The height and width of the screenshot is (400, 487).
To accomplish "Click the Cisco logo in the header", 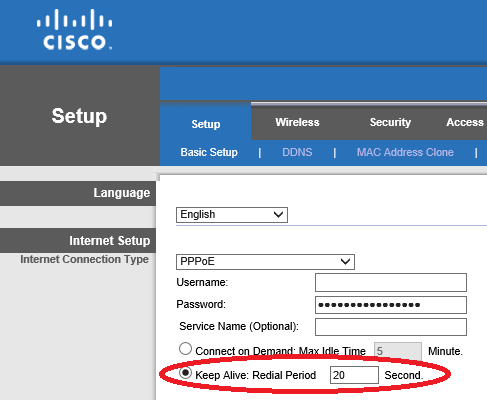I will 74,30.
